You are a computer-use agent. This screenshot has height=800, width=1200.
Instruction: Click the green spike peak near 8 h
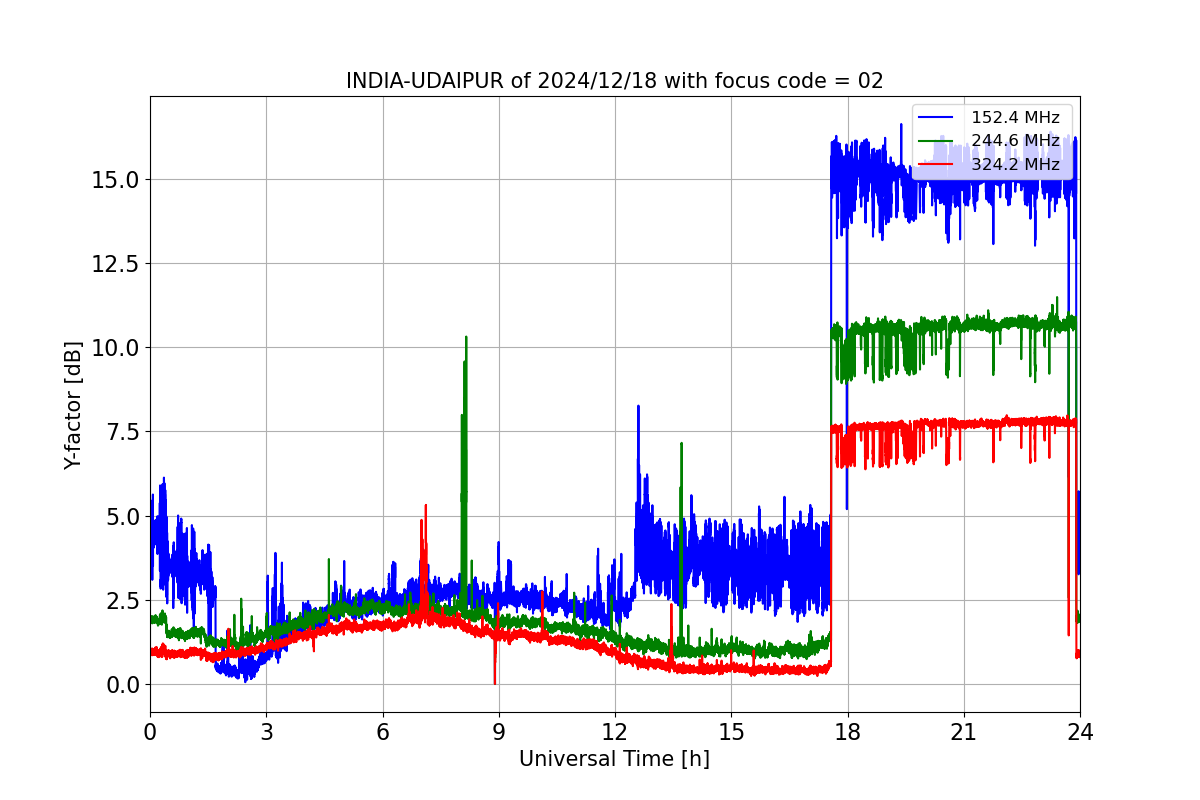(466, 338)
